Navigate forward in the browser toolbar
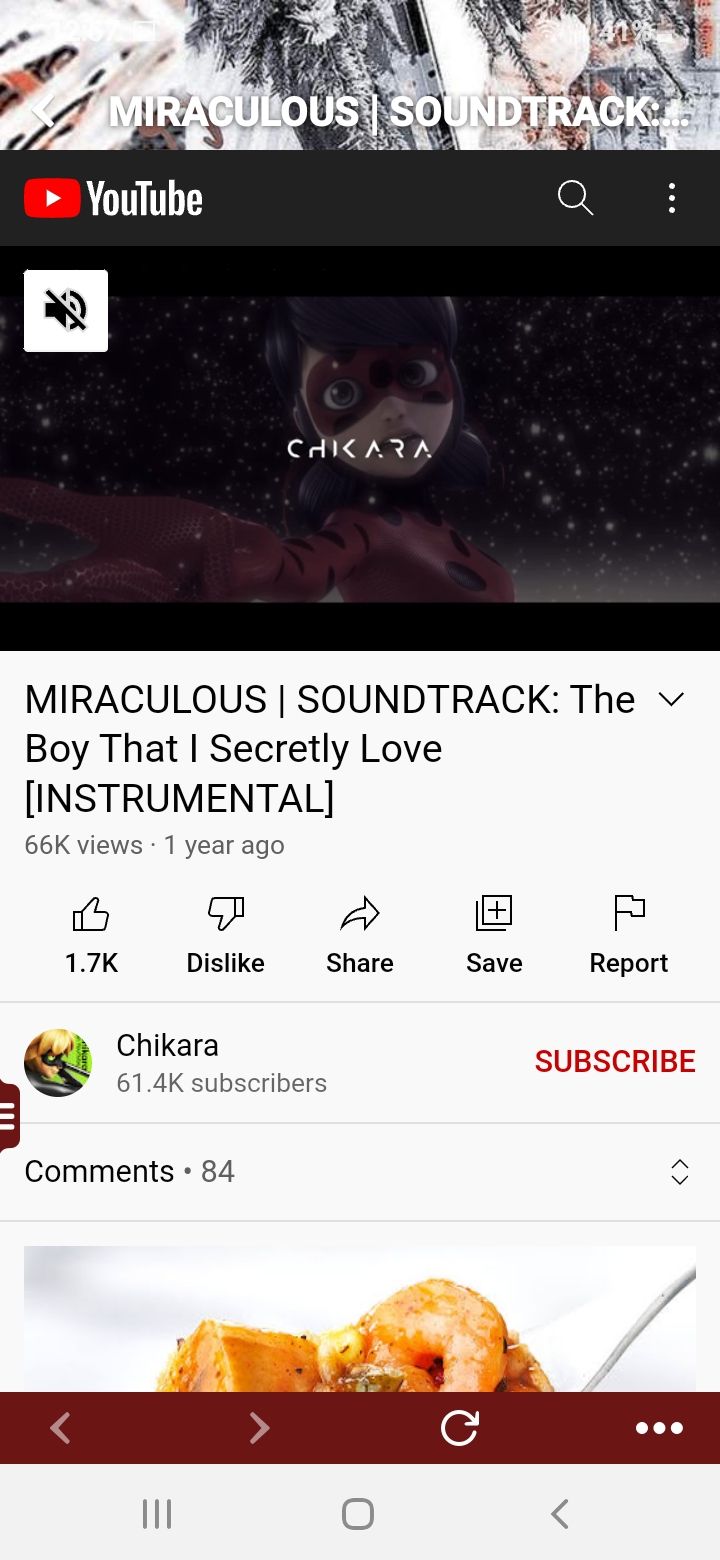The width and height of the screenshot is (720, 1560). [259, 1428]
